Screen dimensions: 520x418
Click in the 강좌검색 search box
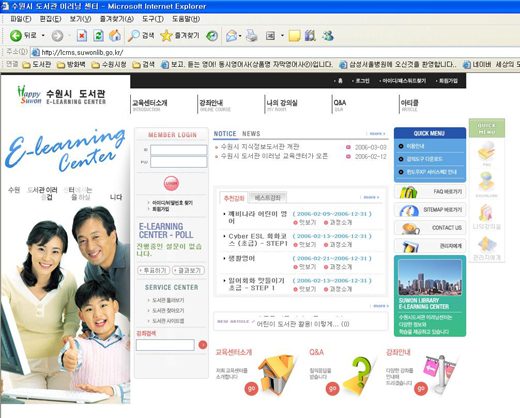(165, 345)
